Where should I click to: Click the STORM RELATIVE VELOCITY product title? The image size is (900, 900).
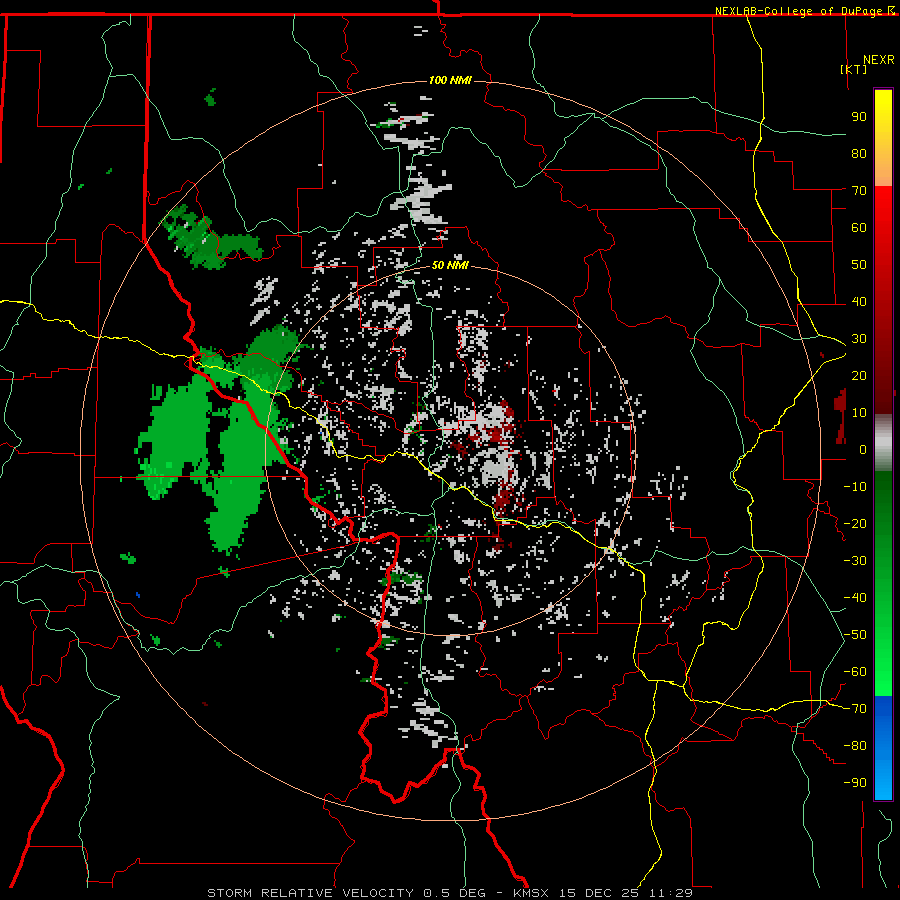point(310,893)
